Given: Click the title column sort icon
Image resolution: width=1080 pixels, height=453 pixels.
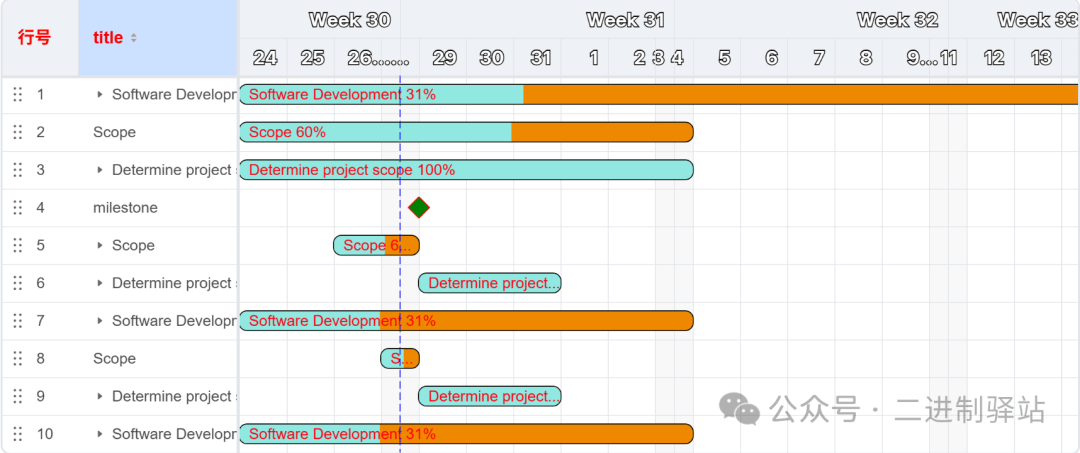Looking at the screenshot, I should pos(134,38).
